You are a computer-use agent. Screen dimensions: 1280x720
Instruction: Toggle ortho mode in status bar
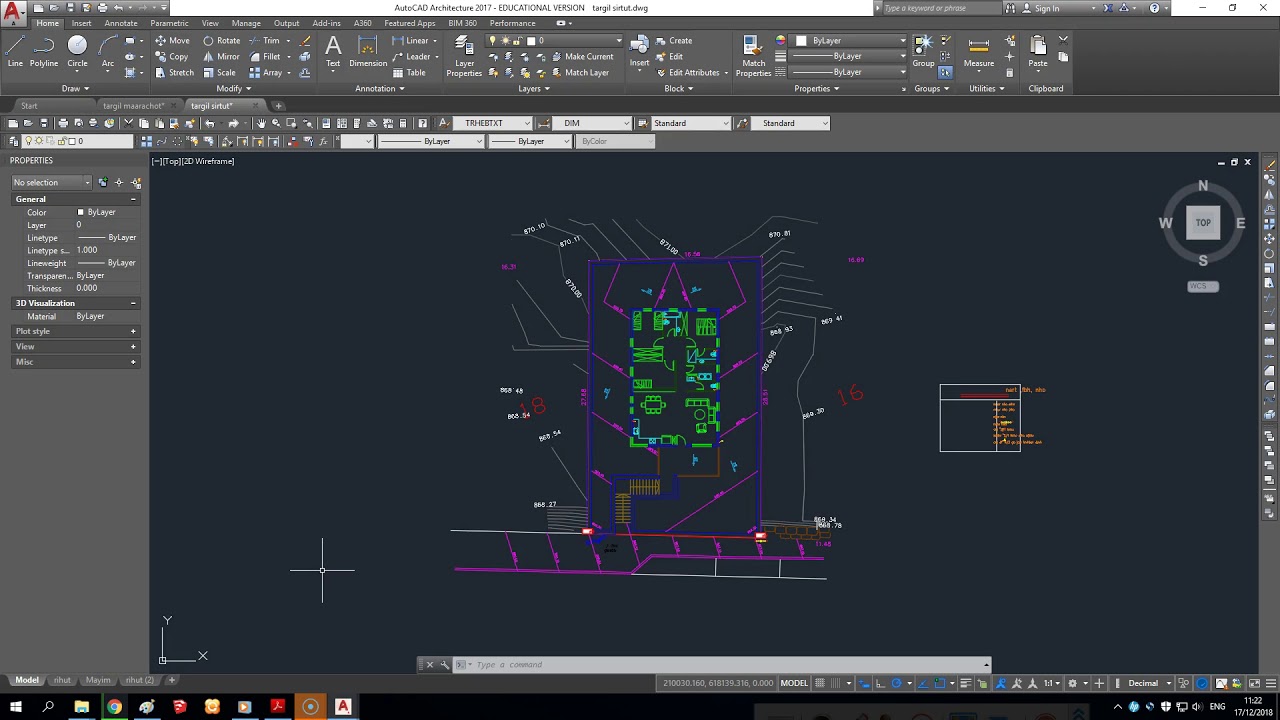pyautogui.click(x=880, y=683)
